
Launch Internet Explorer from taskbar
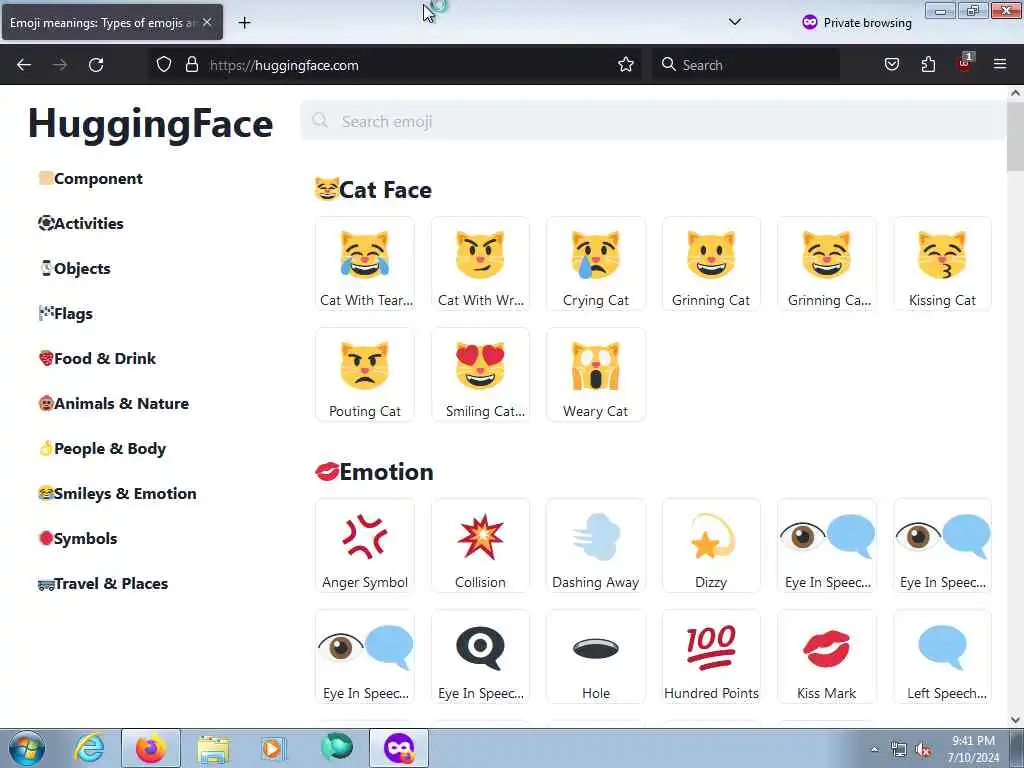[89, 748]
